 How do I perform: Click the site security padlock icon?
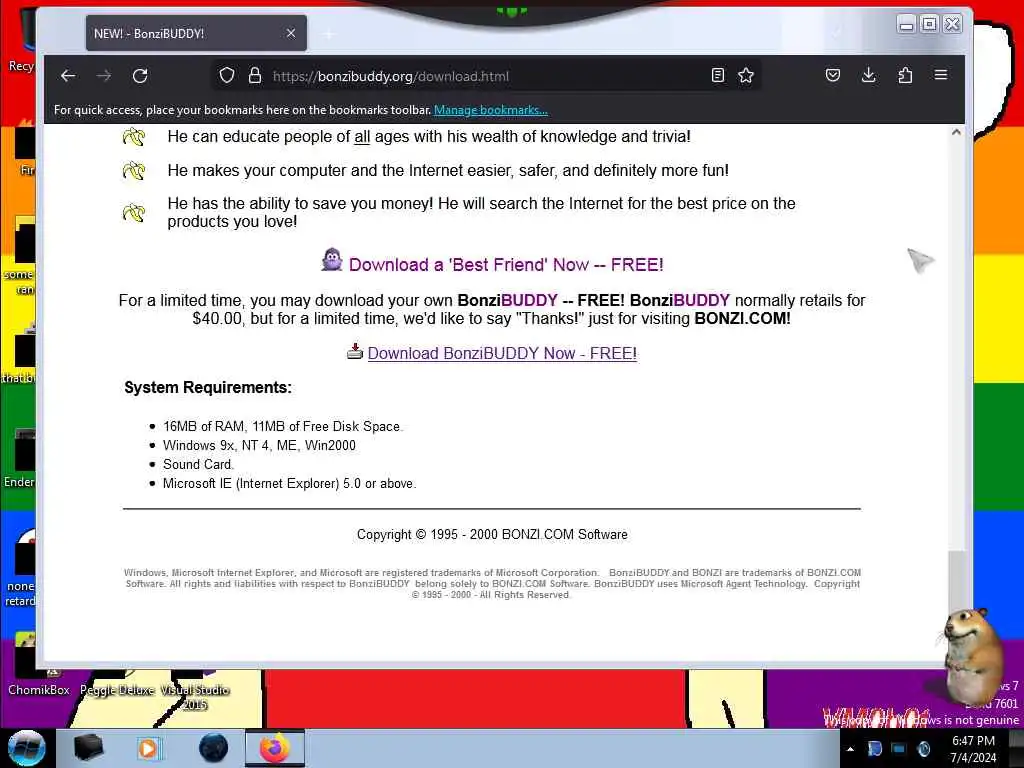pyautogui.click(x=255, y=76)
